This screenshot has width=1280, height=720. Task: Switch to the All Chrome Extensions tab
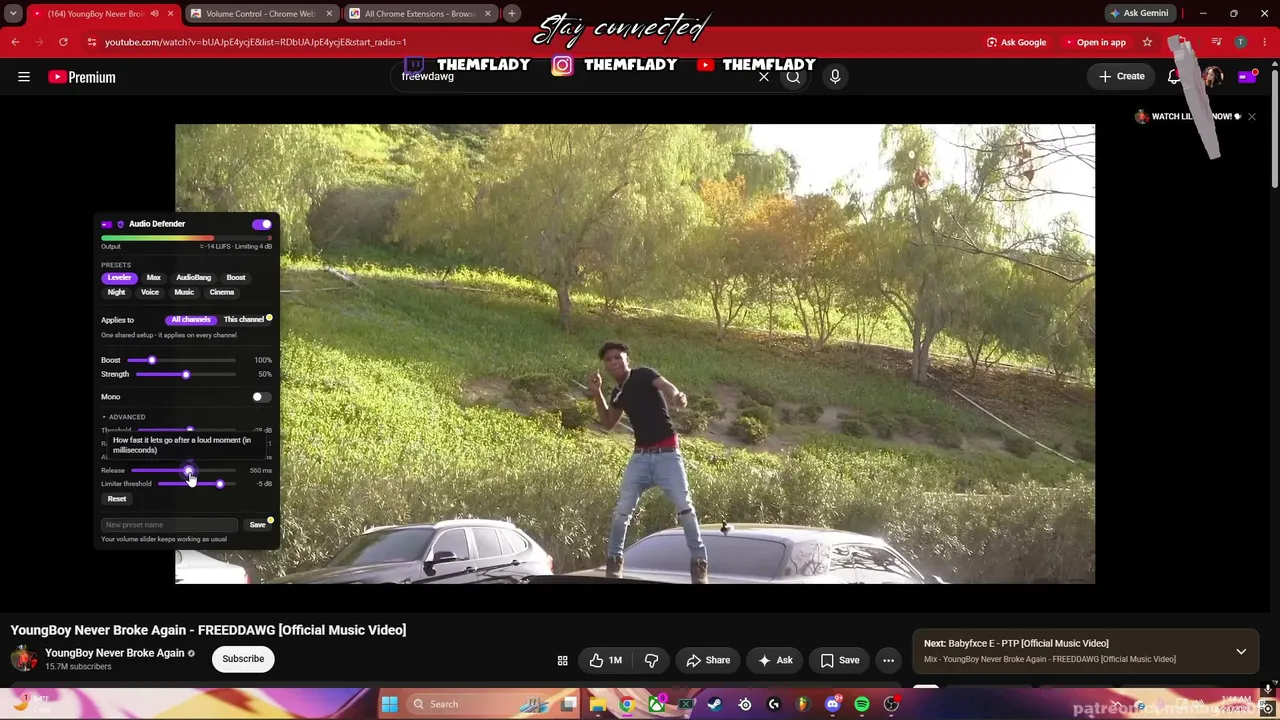tap(419, 14)
